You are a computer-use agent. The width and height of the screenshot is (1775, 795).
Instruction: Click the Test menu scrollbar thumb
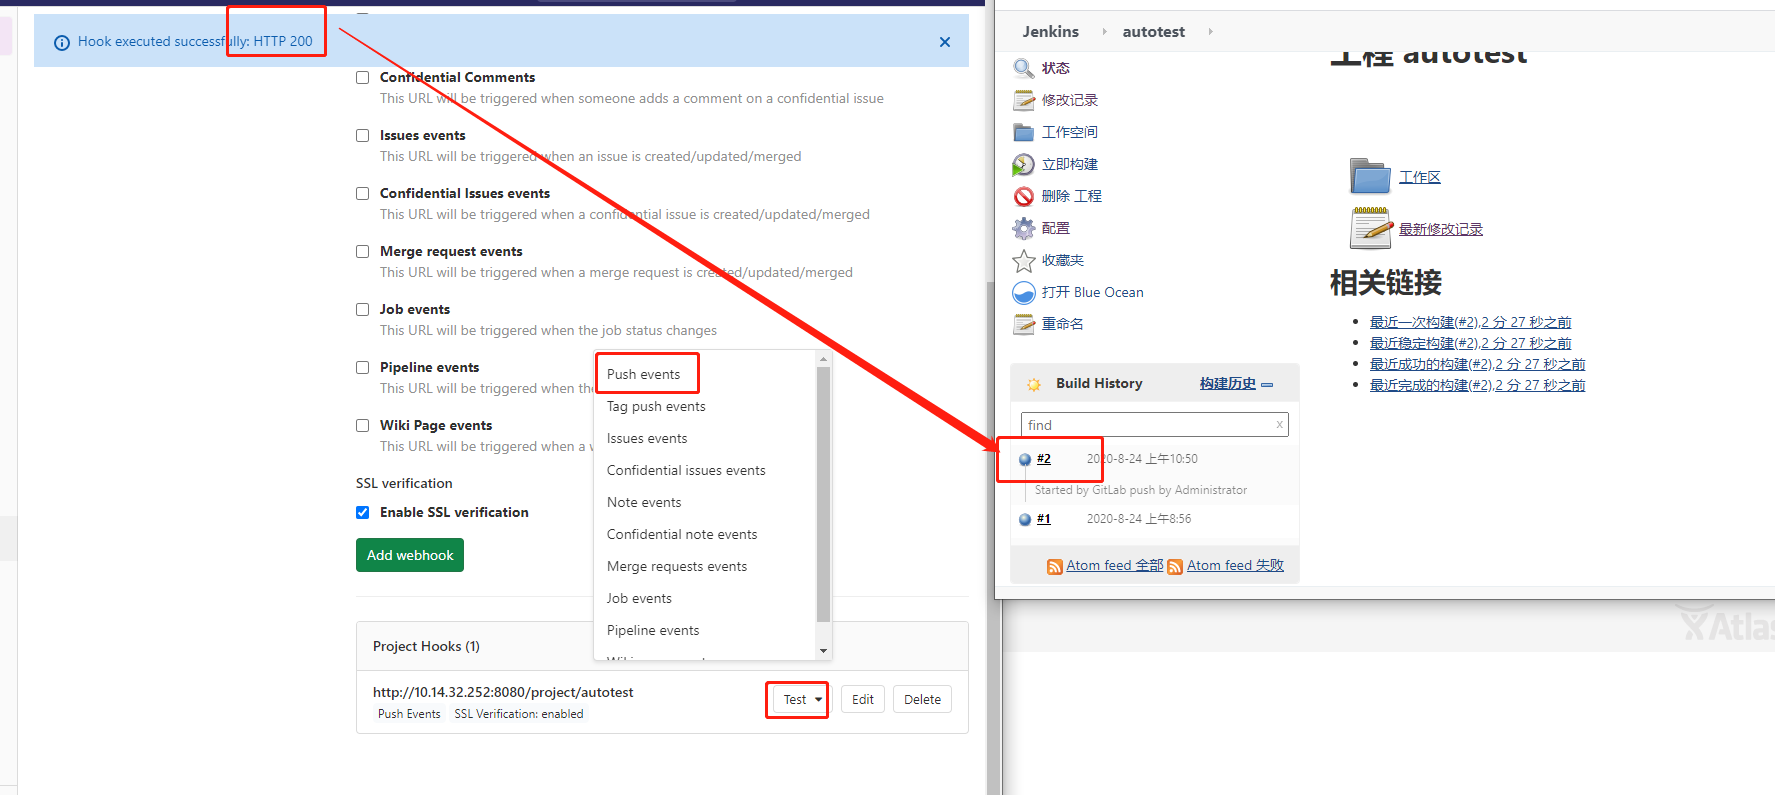[824, 494]
